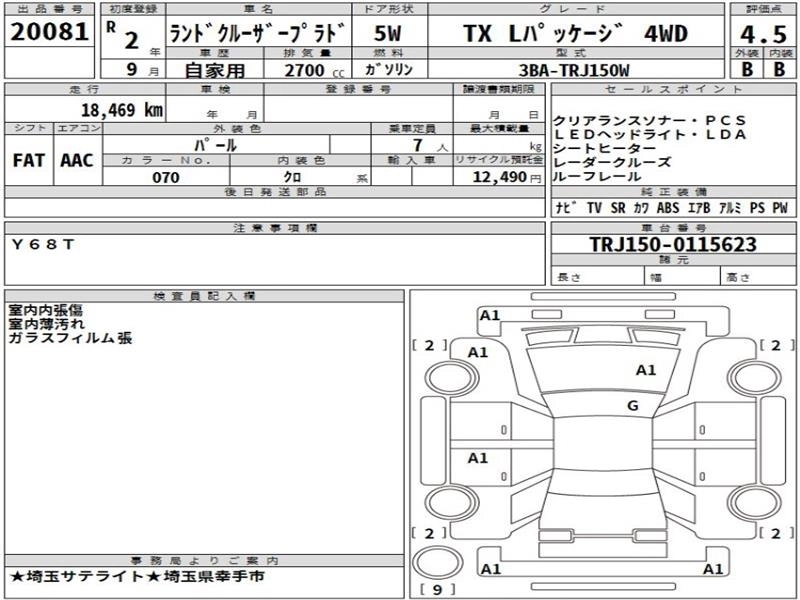Screen dimensions: 800x600
Task: Select equipment code カワ
Action: (641, 208)
